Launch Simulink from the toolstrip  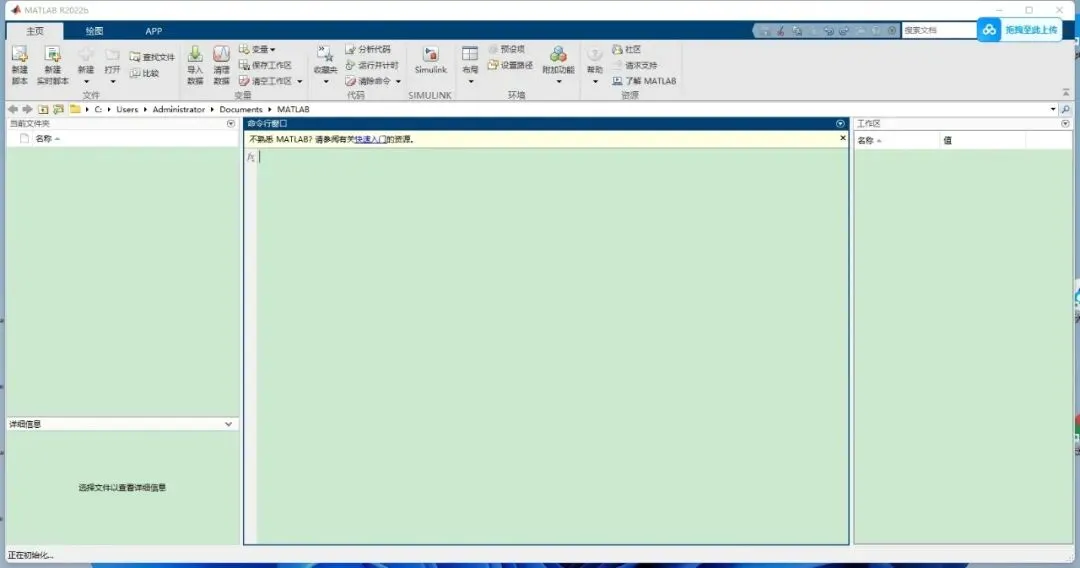point(430,61)
